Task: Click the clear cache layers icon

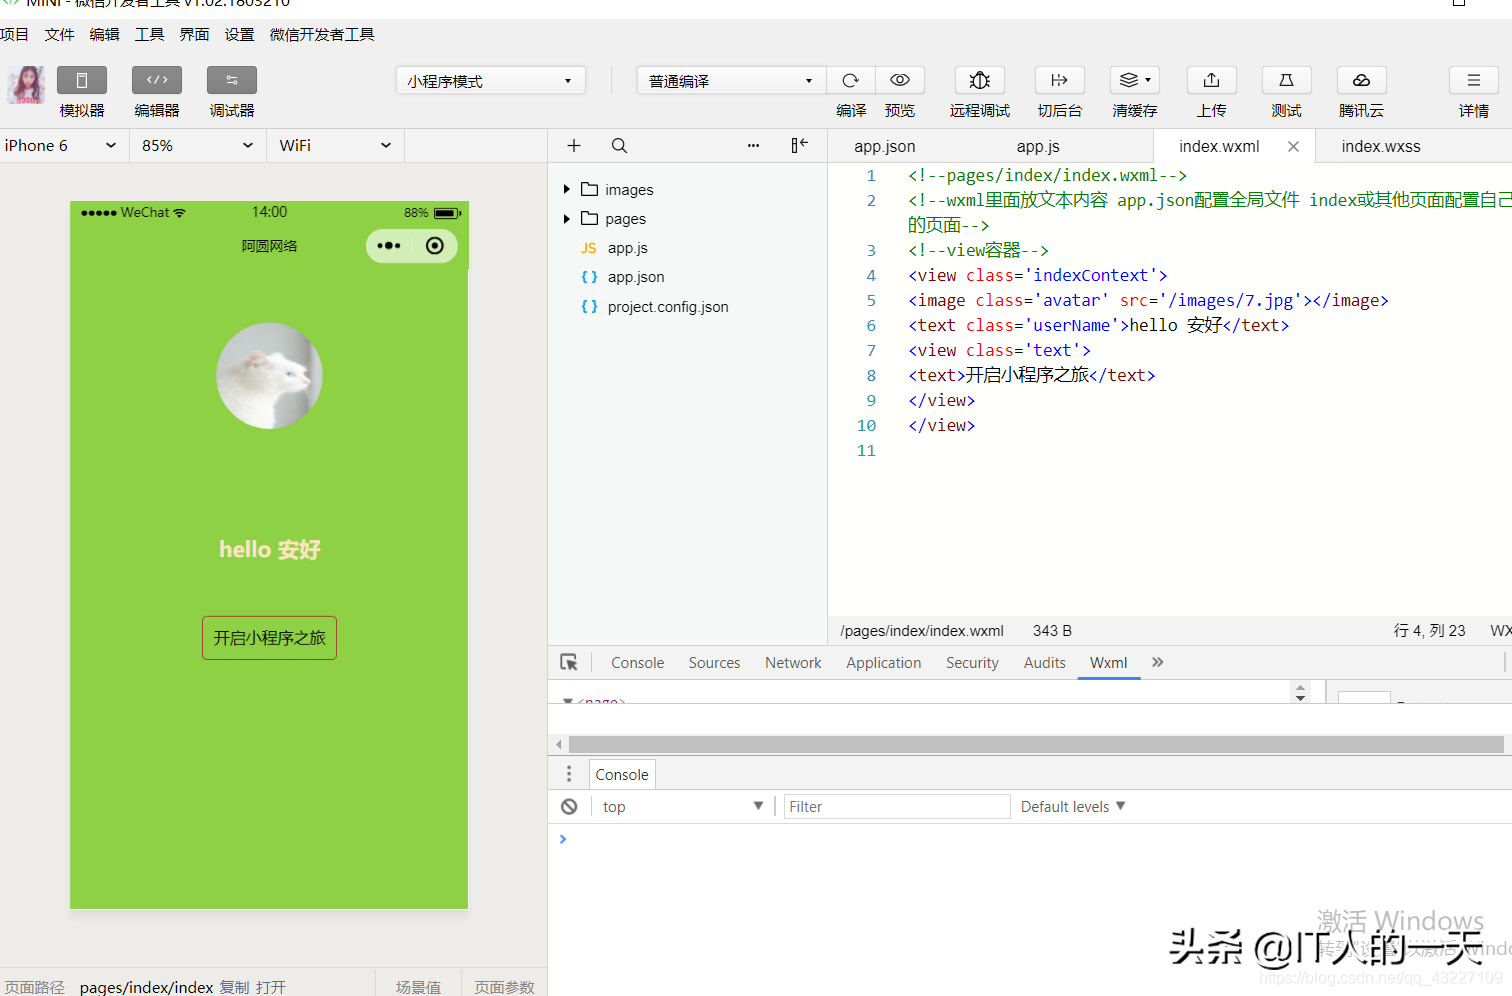Action: coord(1133,81)
